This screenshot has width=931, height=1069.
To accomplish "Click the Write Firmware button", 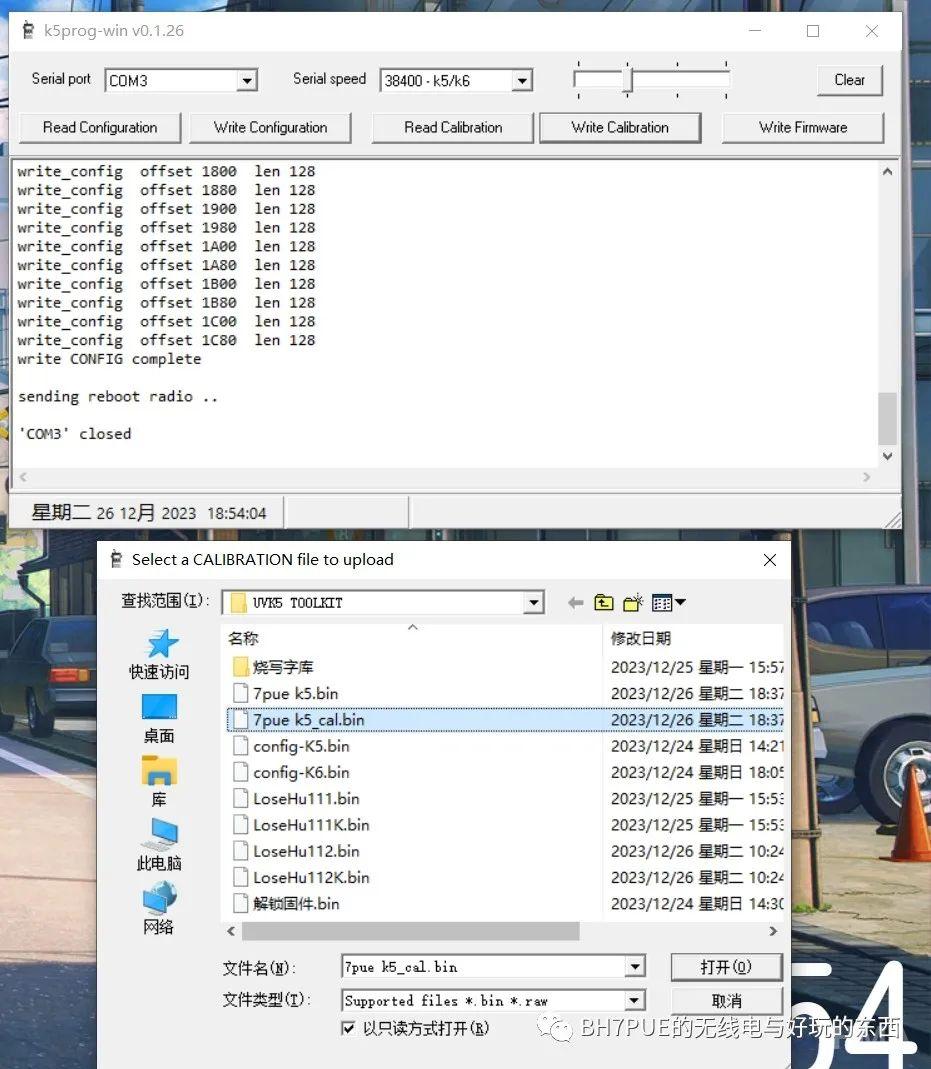I will pos(802,128).
